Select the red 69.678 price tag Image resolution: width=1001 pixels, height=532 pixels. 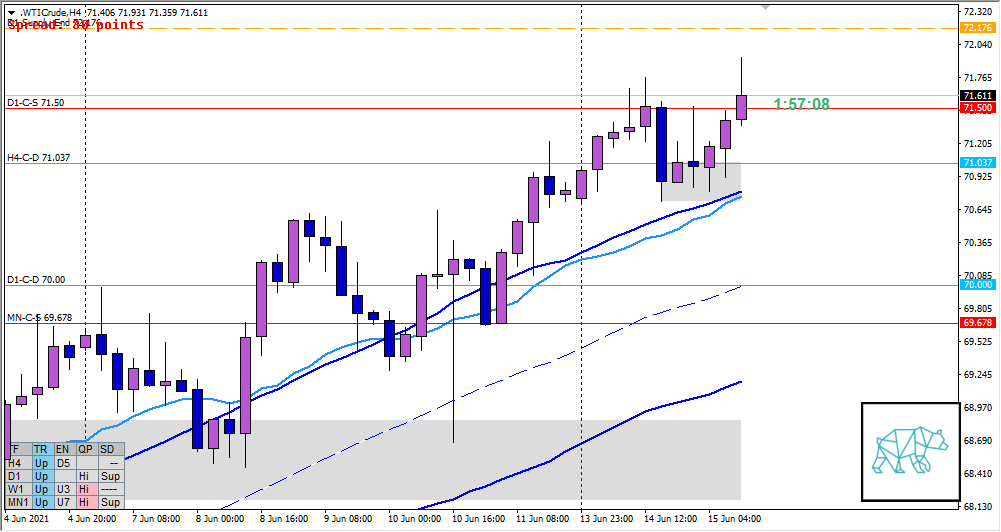tap(976, 323)
